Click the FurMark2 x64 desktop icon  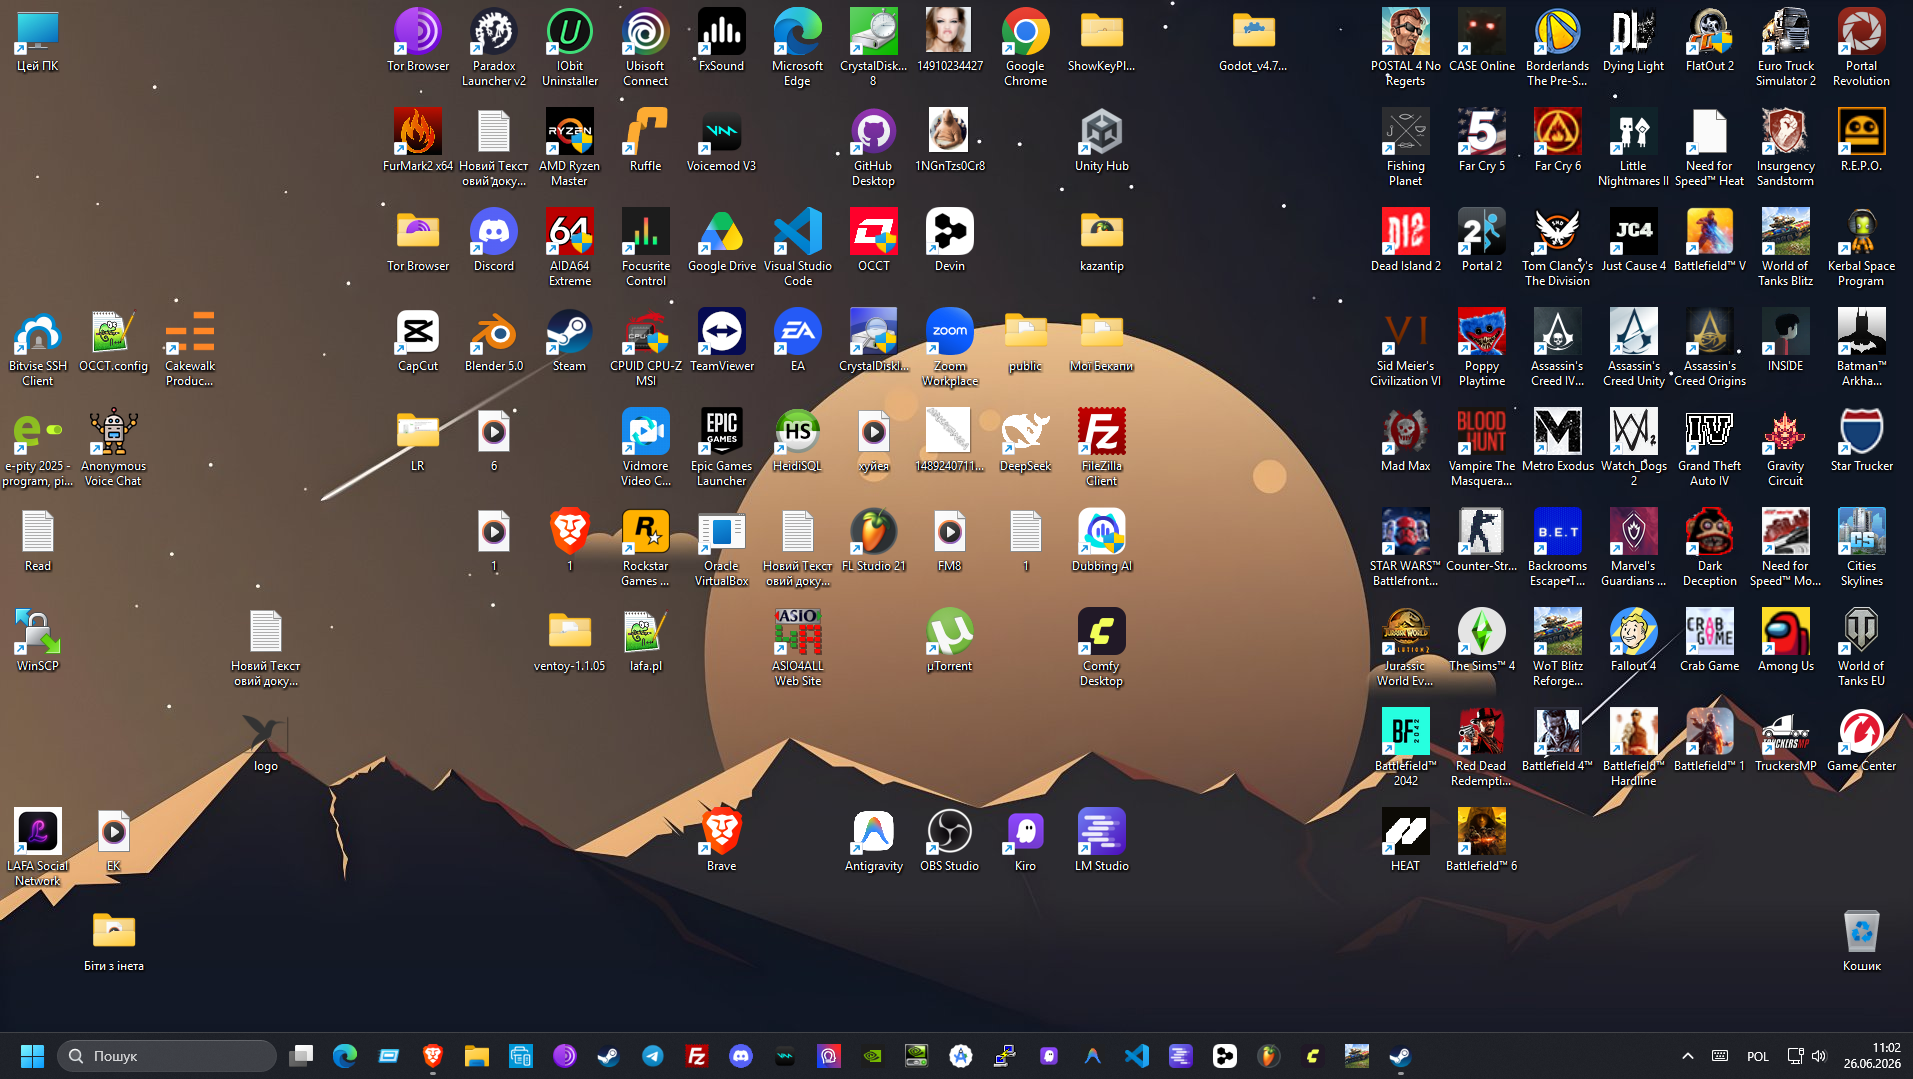[x=418, y=140]
